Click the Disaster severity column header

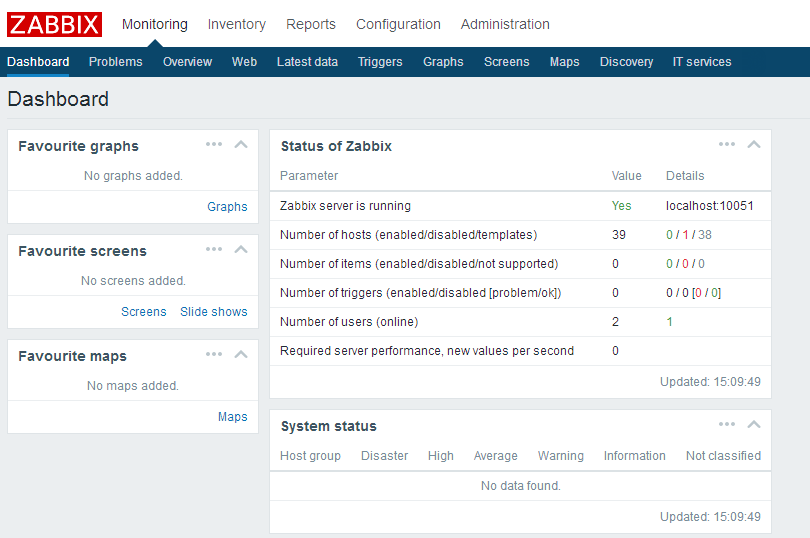[384, 456]
